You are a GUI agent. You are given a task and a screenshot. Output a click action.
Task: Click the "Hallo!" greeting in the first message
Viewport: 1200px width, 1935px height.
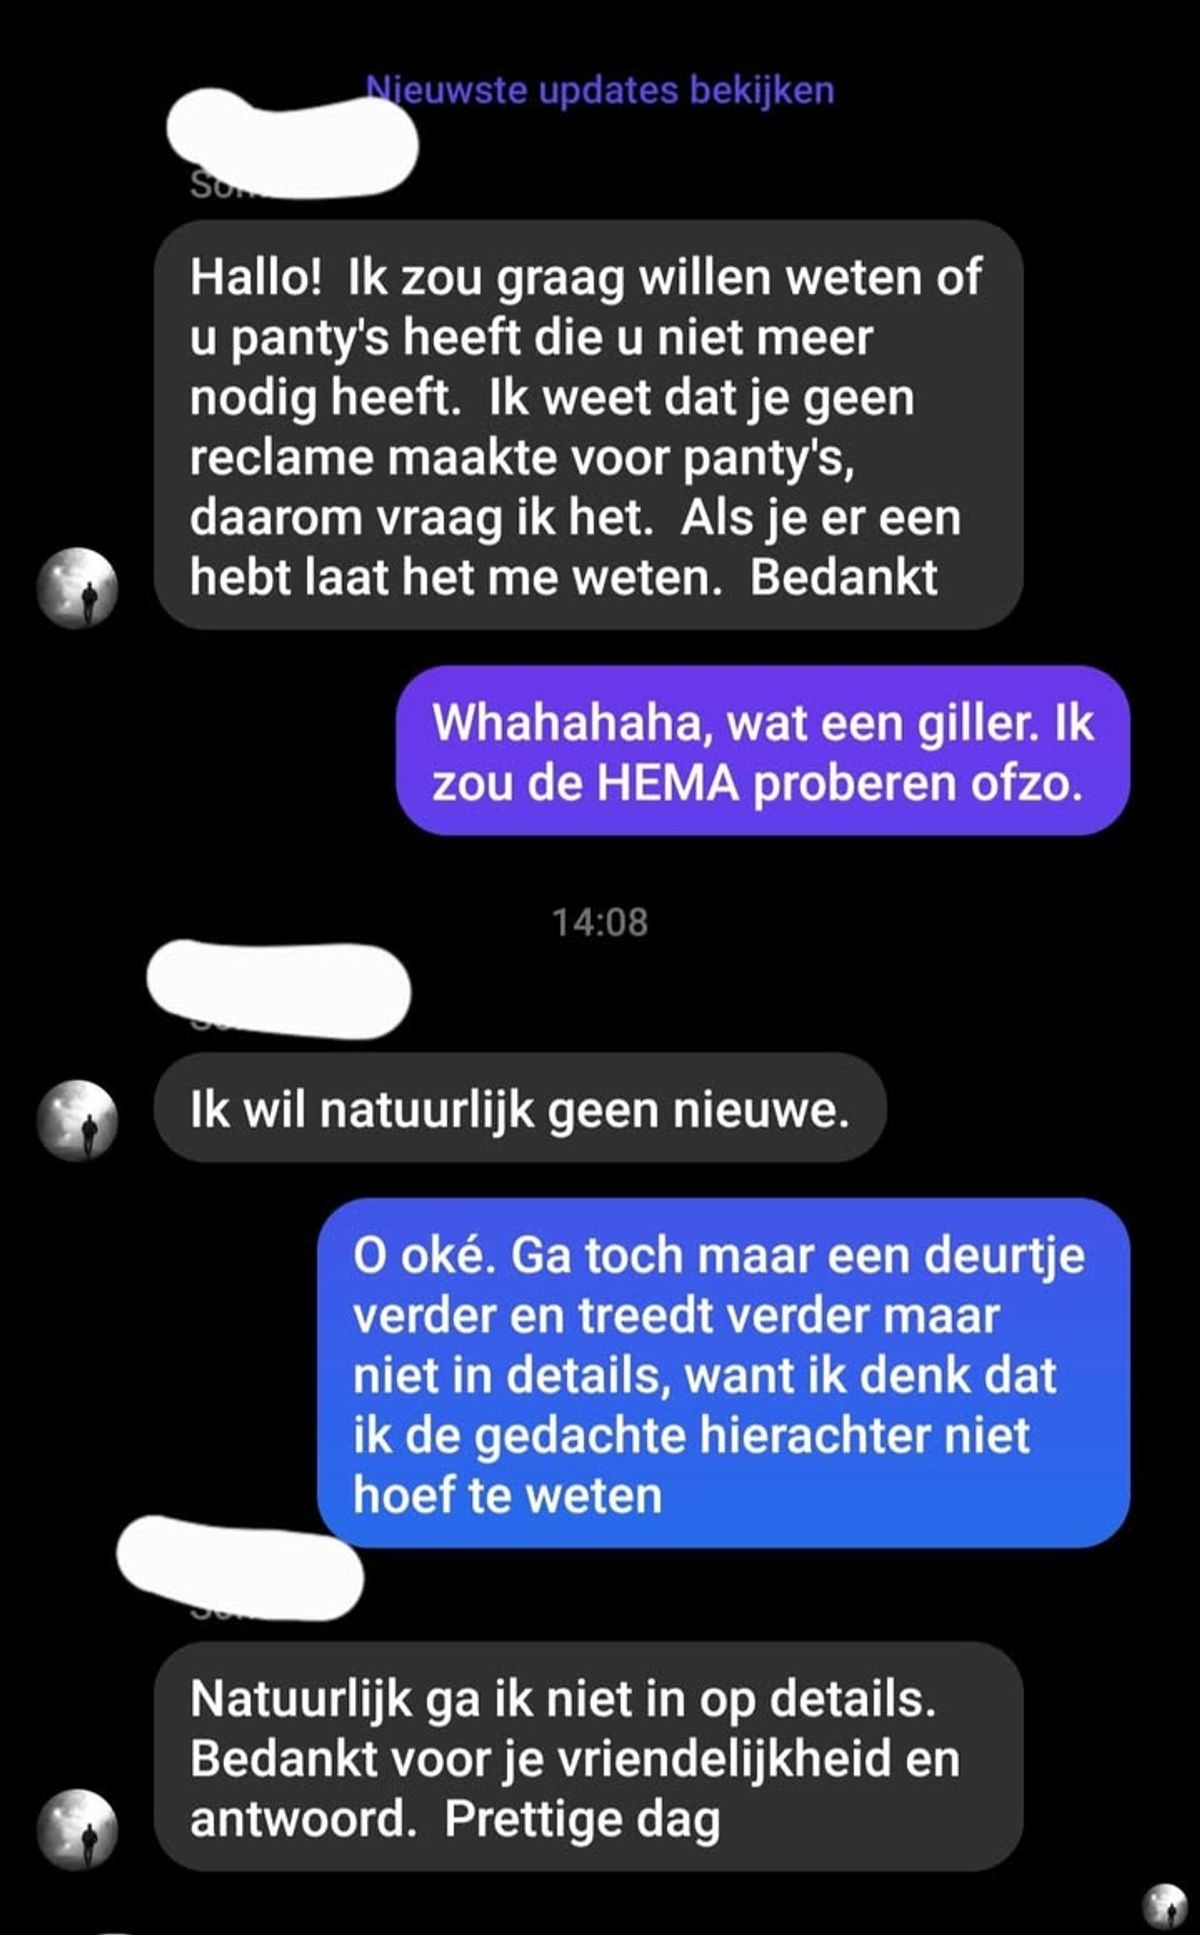click(256, 277)
